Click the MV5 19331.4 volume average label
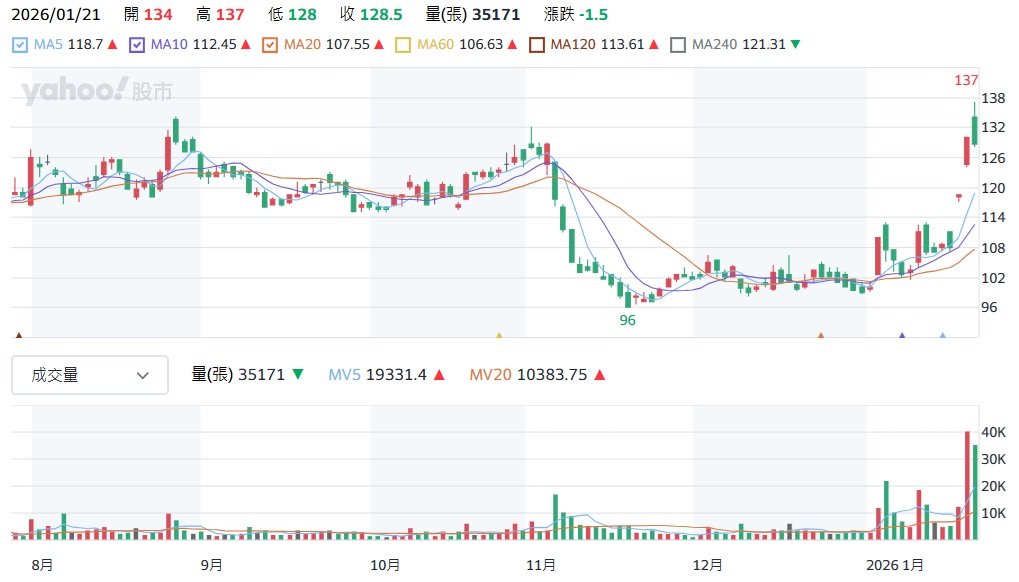 tap(378, 375)
